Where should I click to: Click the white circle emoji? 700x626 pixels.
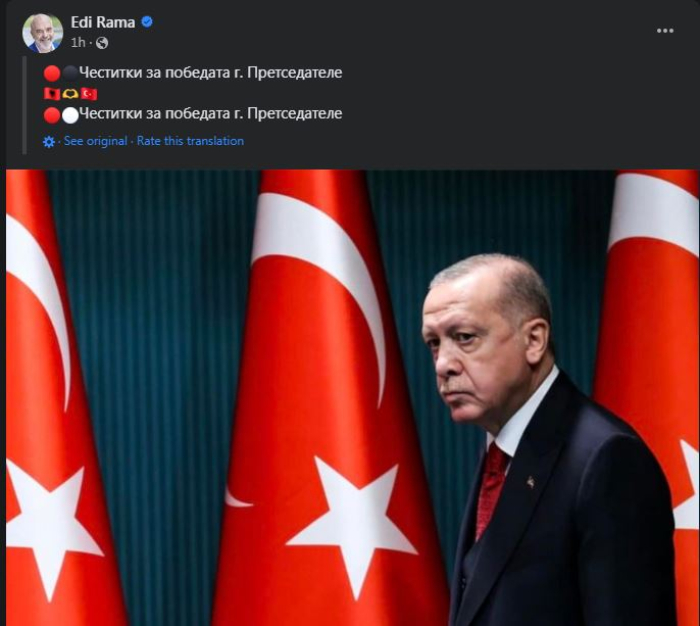pyautogui.click(x=70, y=115)
